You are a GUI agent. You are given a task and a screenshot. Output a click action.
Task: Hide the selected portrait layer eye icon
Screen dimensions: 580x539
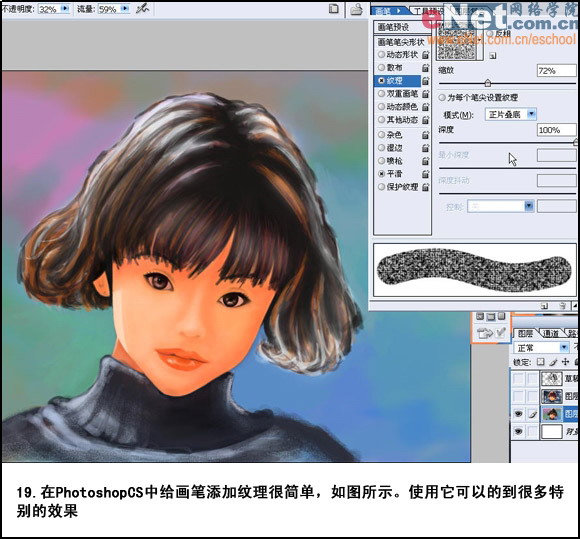click(518, 414)
